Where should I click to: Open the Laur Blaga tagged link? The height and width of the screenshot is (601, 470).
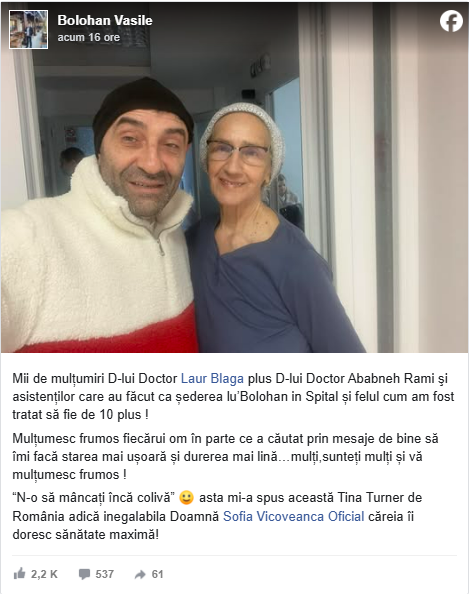pyautogui.click(x=212, y=378)
